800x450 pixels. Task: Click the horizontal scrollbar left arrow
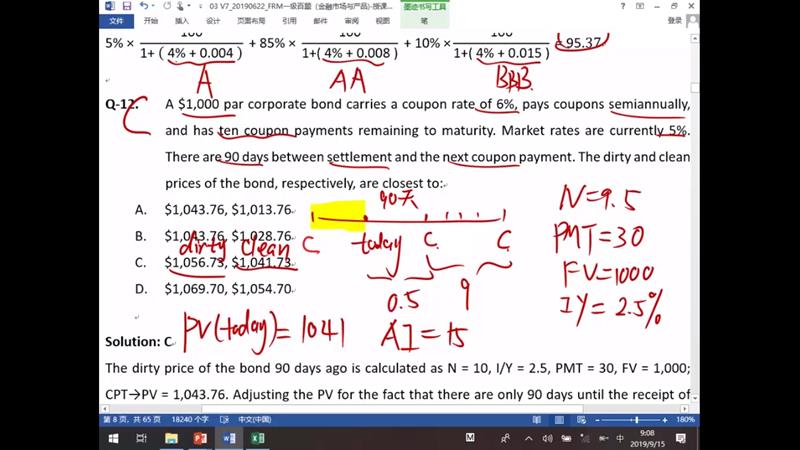coord(105,409)
